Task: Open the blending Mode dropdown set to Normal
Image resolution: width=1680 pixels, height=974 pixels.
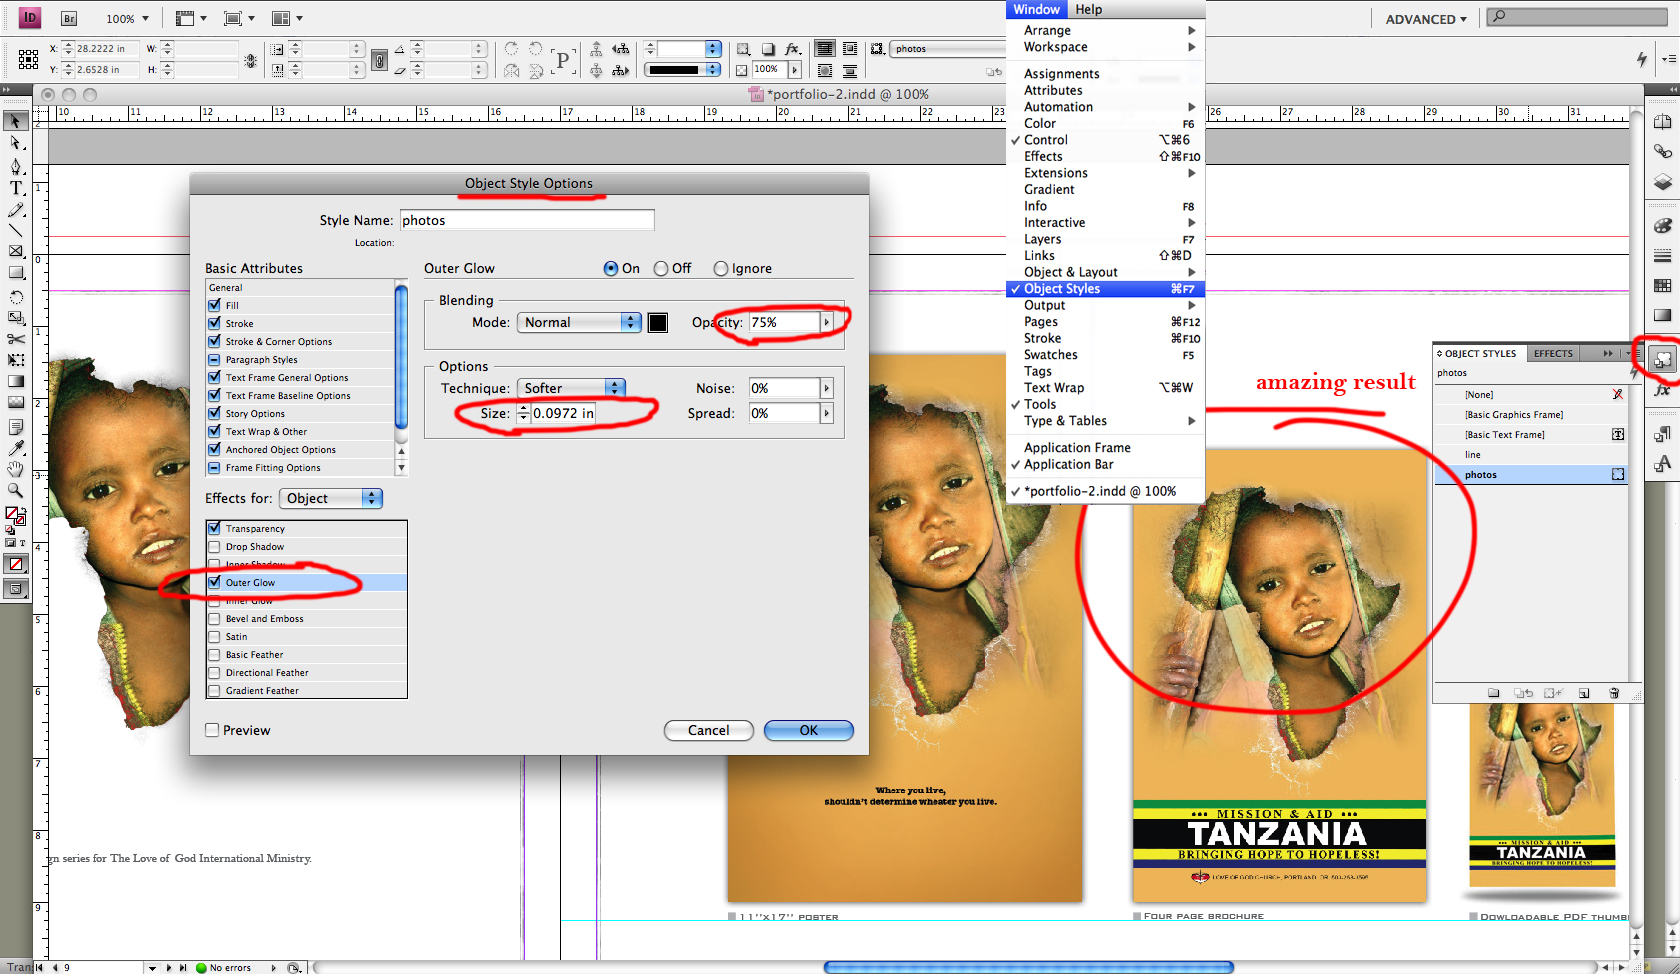Action: click(x=578, y=322)
